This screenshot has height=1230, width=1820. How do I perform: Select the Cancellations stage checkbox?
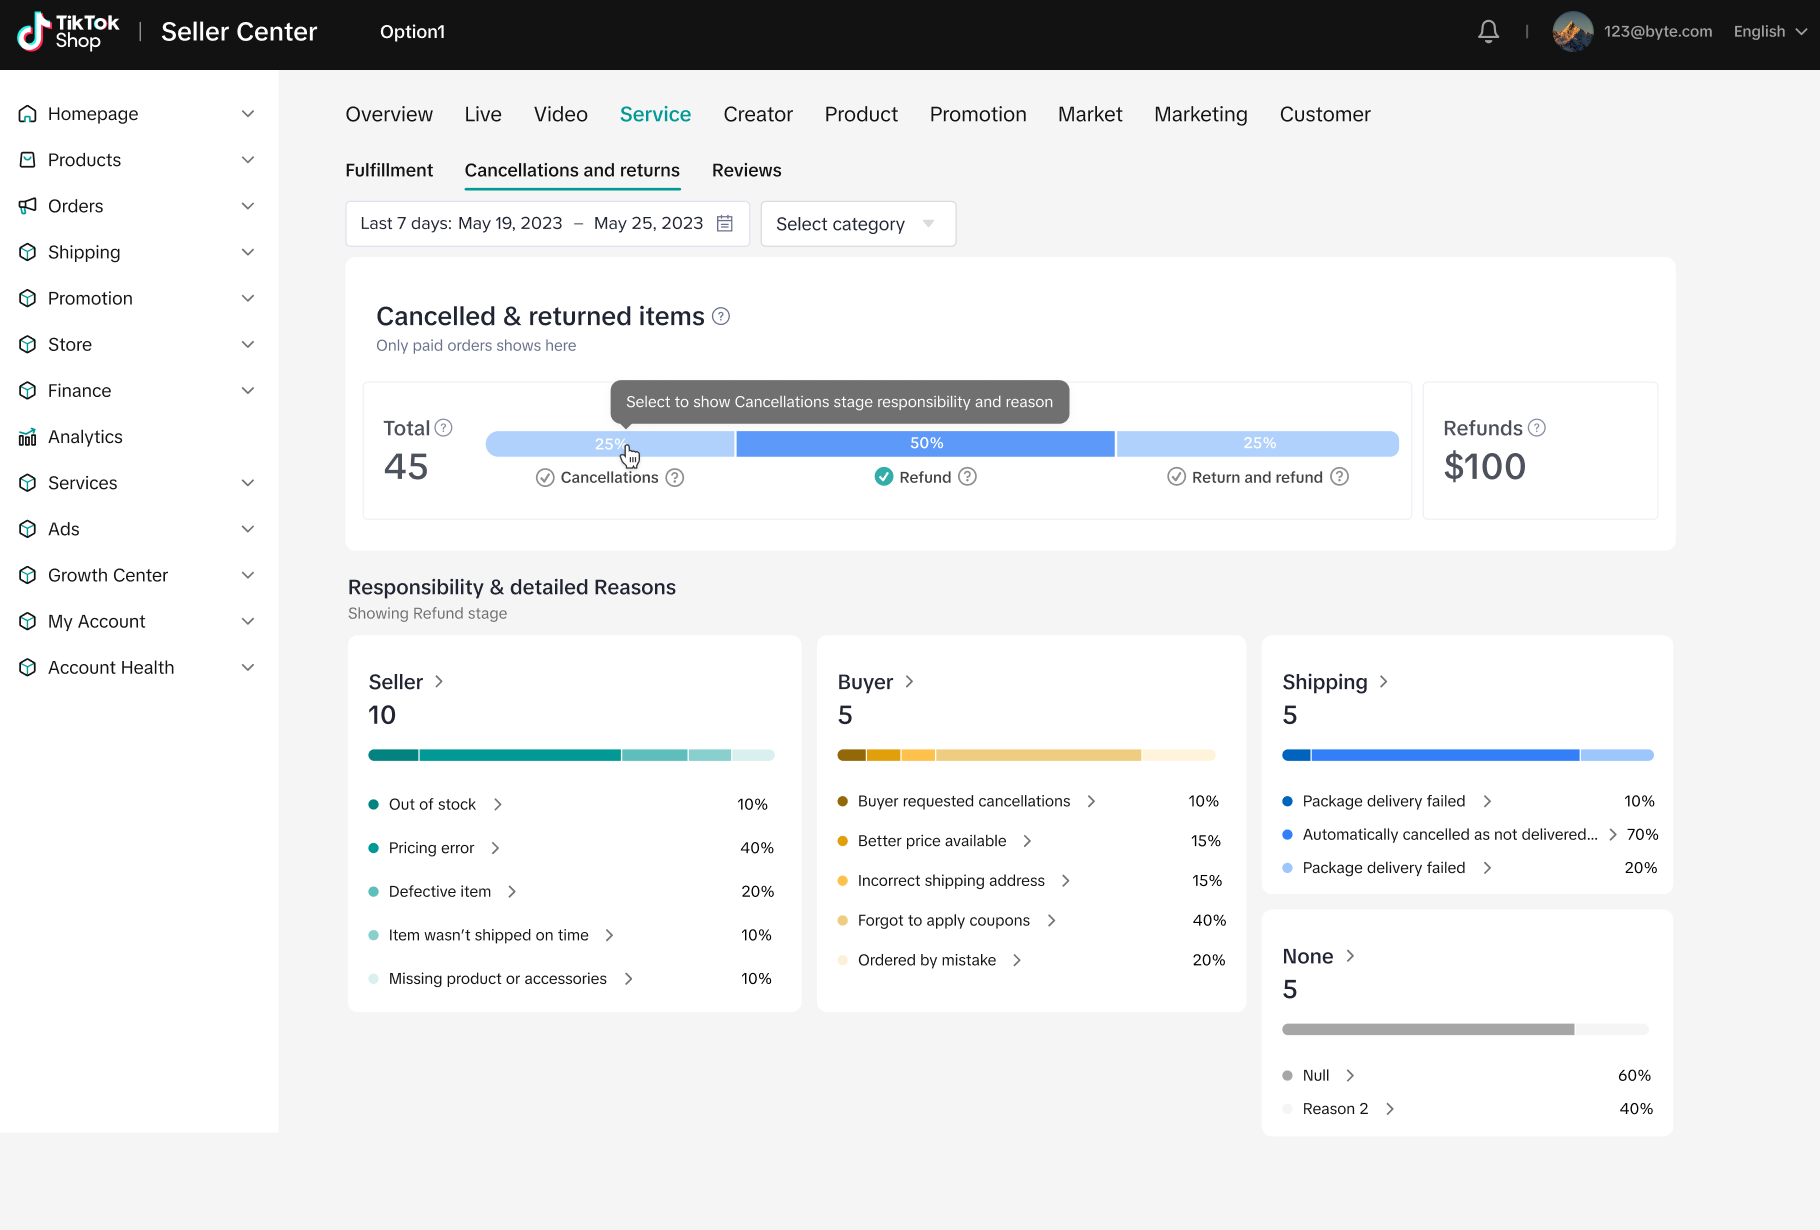tap(545, 478)
